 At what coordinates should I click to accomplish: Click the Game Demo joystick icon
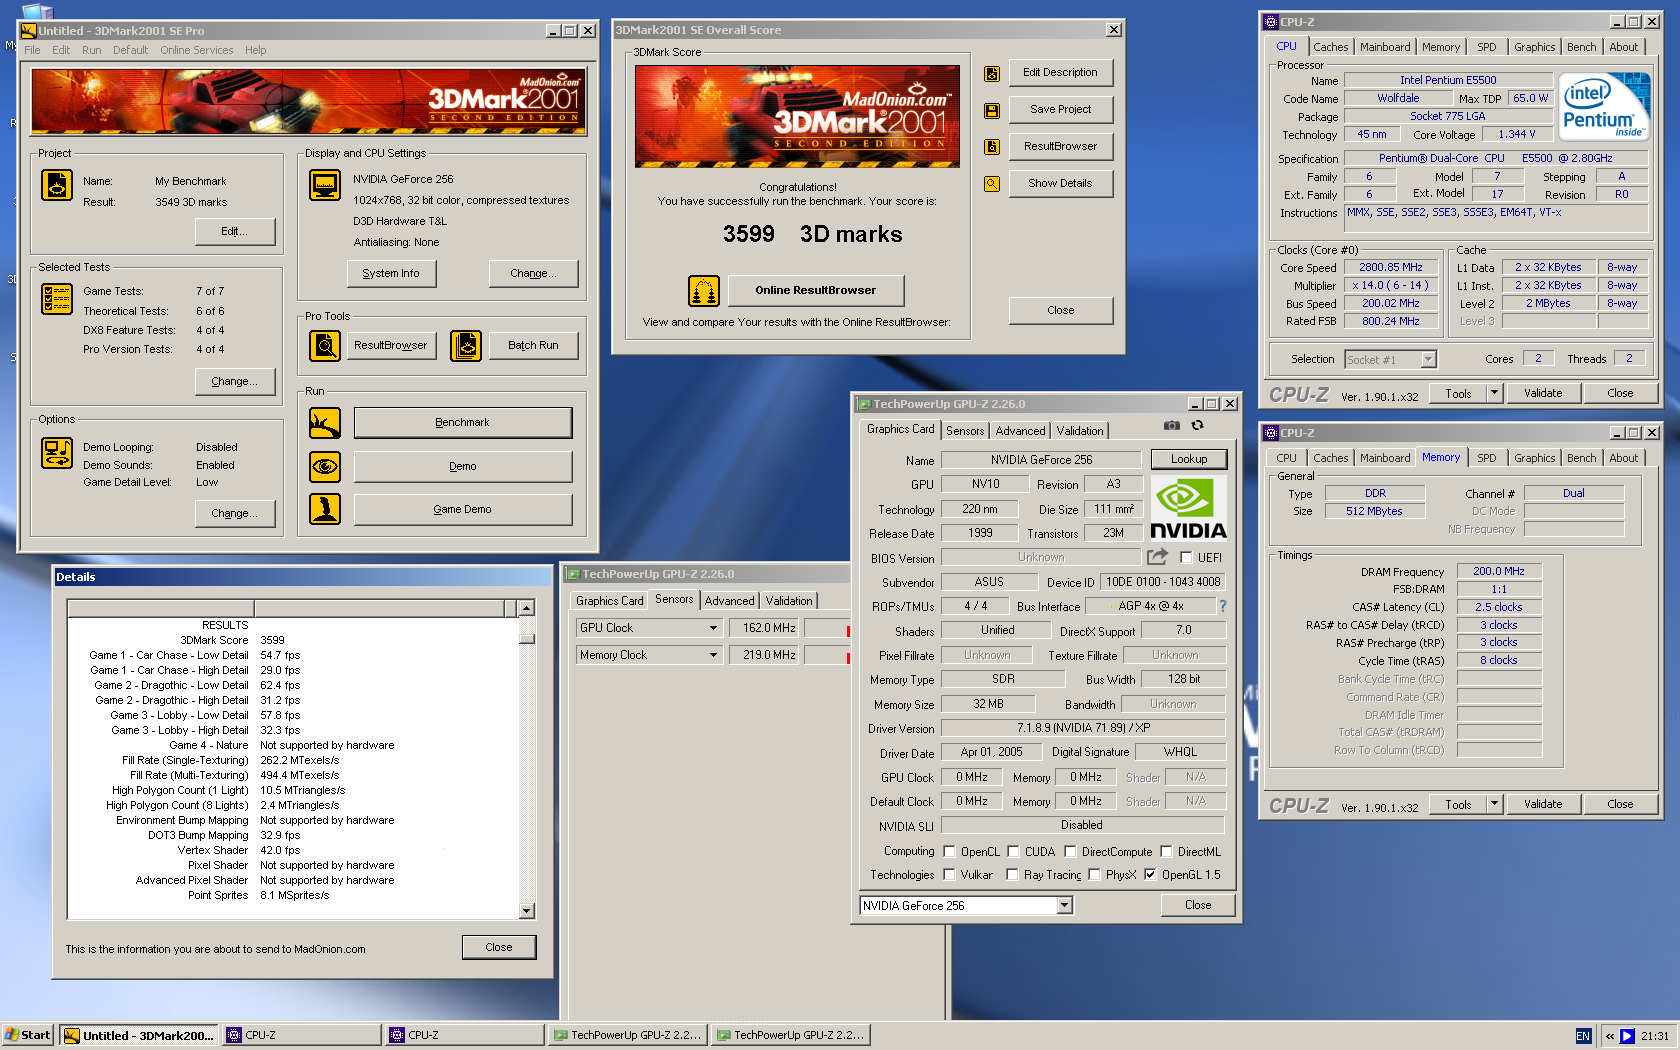[325, 509]
